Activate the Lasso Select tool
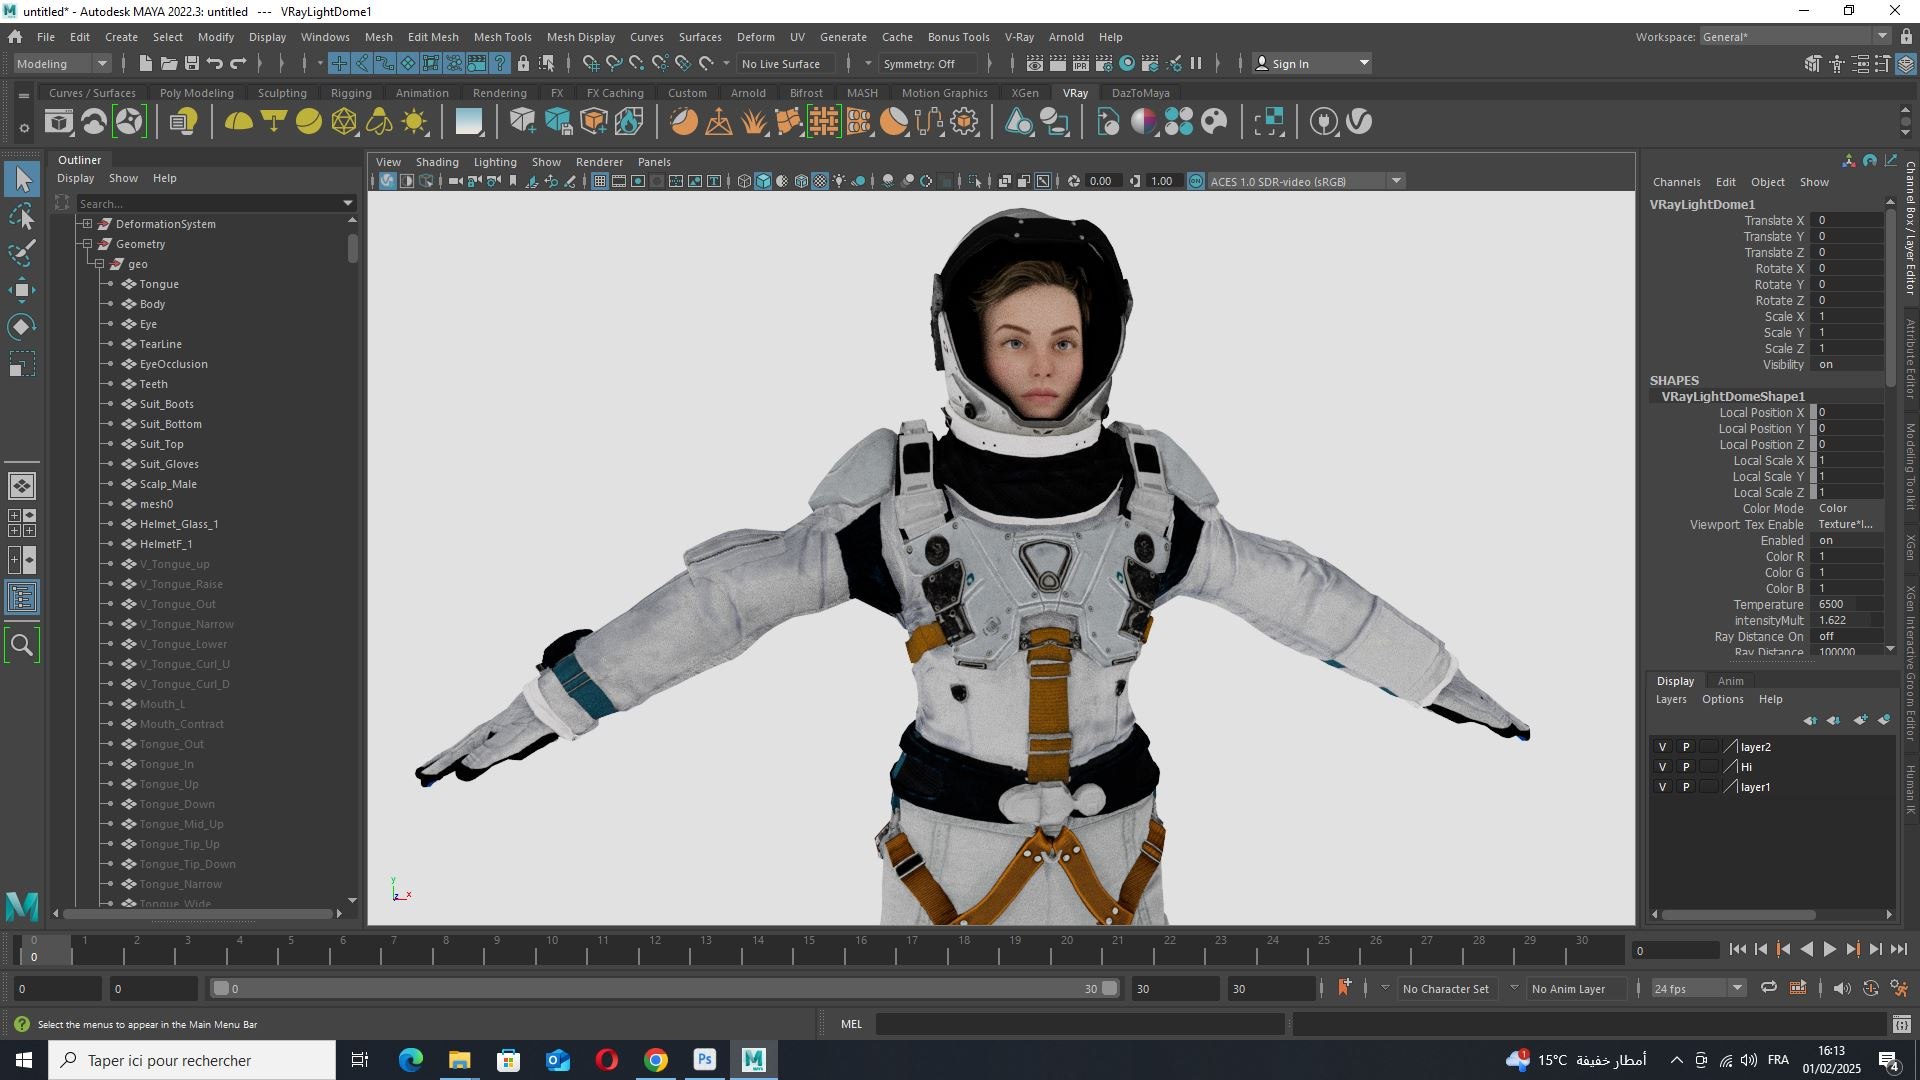 (x=22, y=217)
